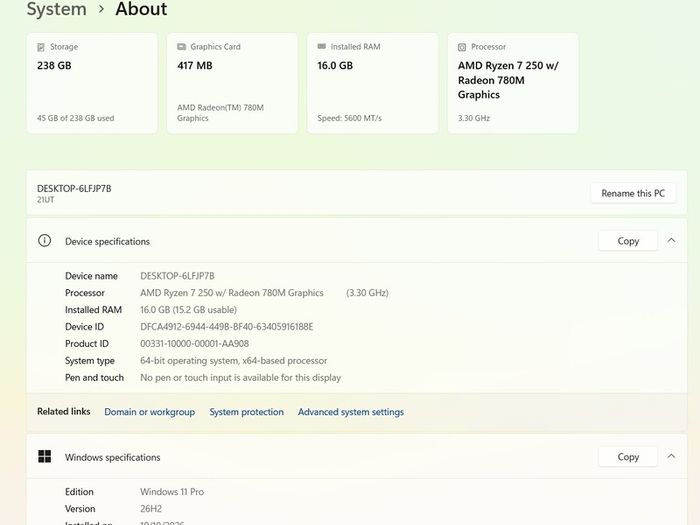Click the Installed RAM icon
This screenshot has height=525, width=700.
coord(321,46)
